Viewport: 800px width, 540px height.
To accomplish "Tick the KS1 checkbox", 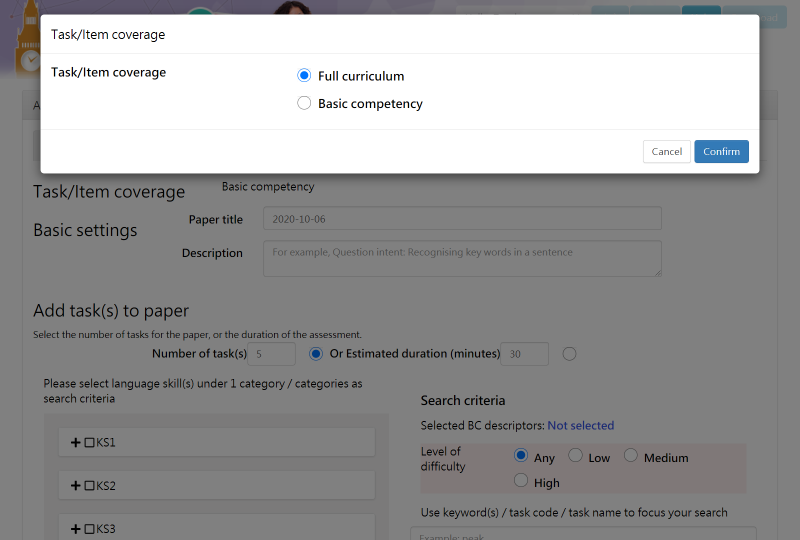I will pos(89,442).
